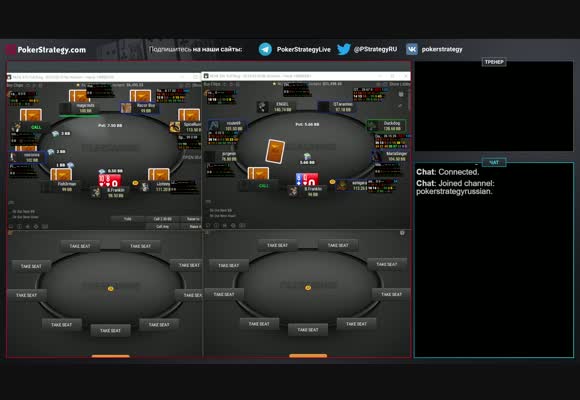The width and height of the screenshot is (580, 400).
Task: Click last bottom toolbar icon, left table
Action: coord(45,226)
